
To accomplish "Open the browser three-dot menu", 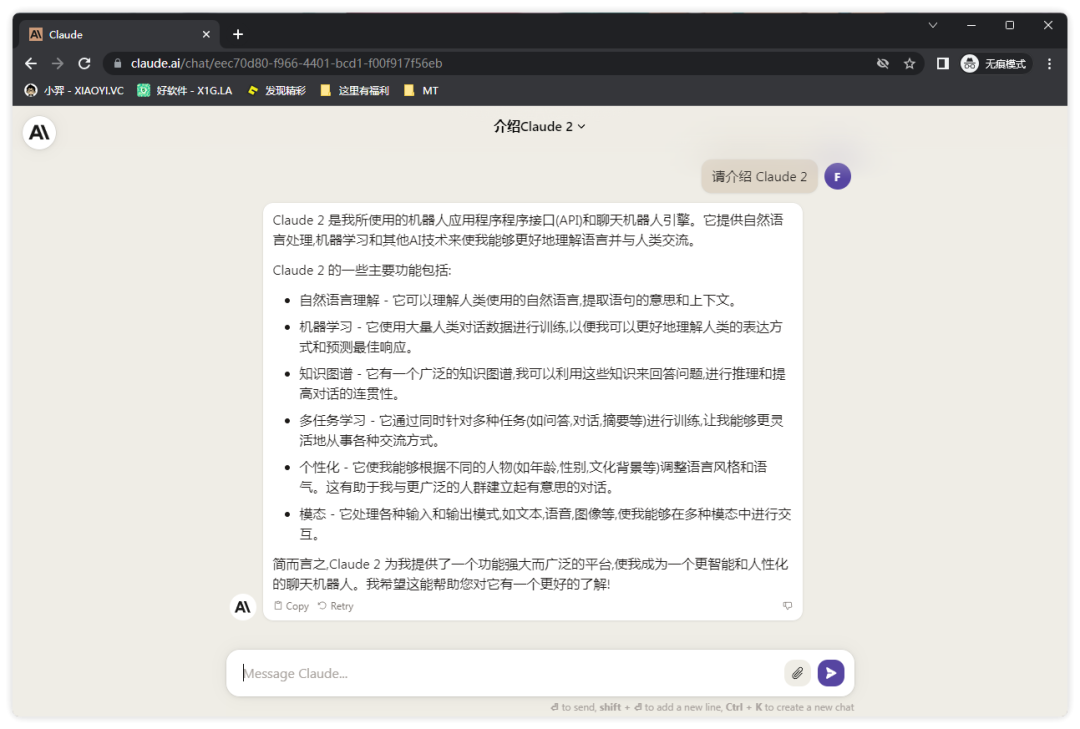I will click(1049, 63).
